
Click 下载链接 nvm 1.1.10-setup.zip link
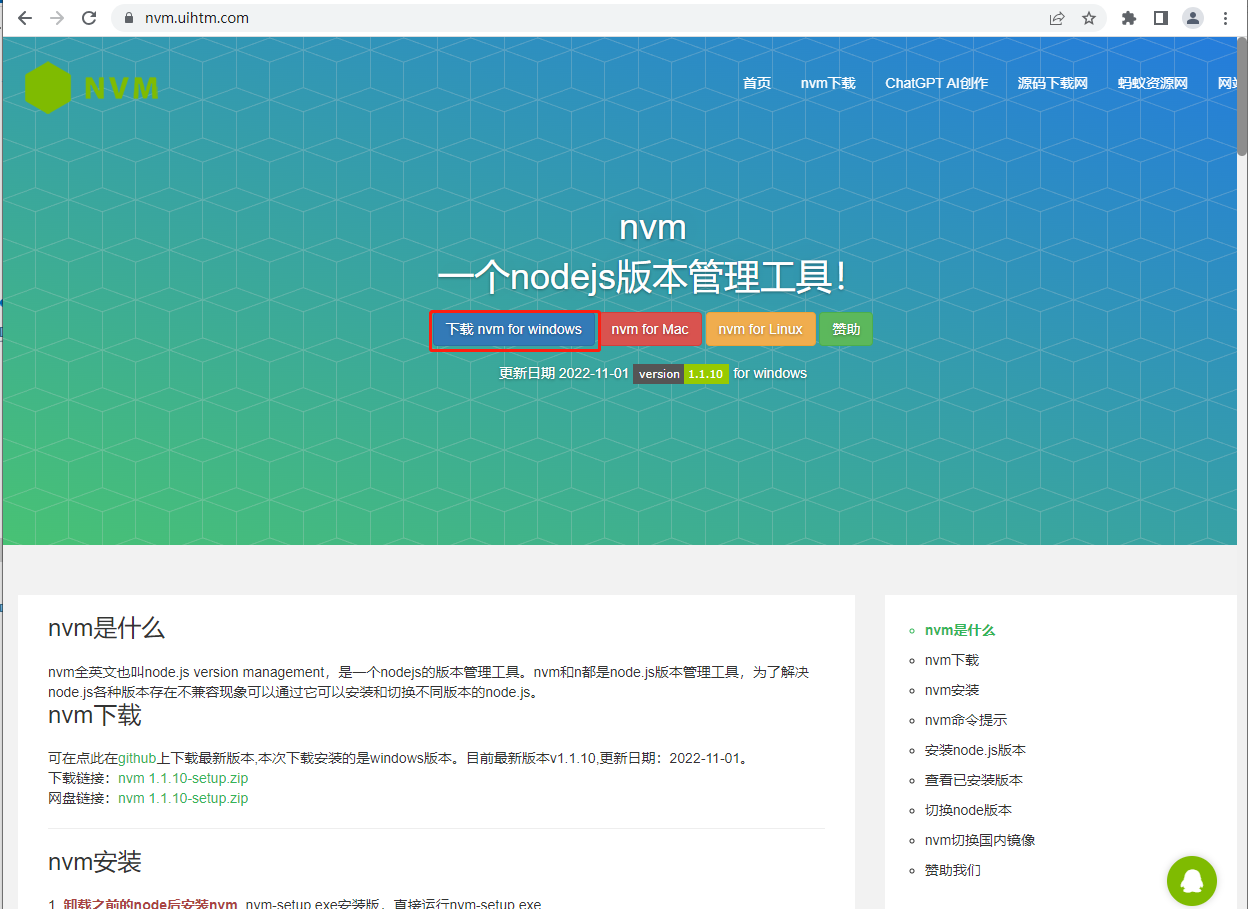[183, 778]
